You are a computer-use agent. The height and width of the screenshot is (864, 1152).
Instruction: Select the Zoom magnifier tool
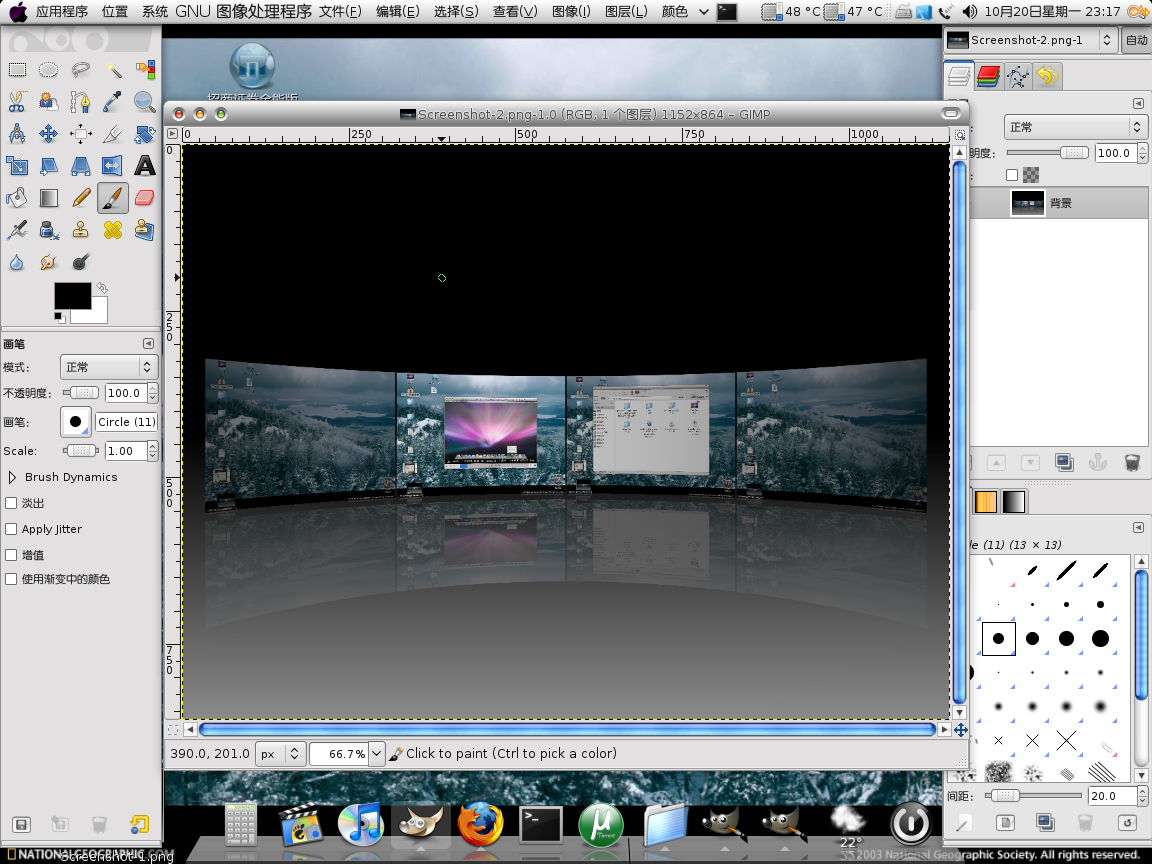click(x=145, y=101)
